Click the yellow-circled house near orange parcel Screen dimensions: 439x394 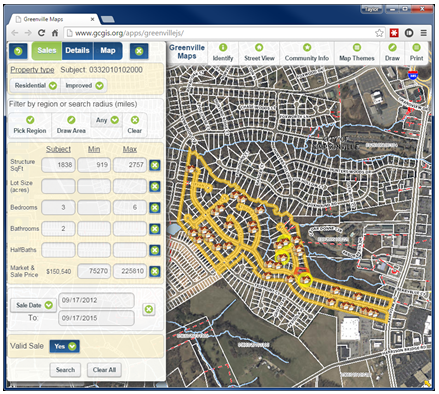(304, 279)
